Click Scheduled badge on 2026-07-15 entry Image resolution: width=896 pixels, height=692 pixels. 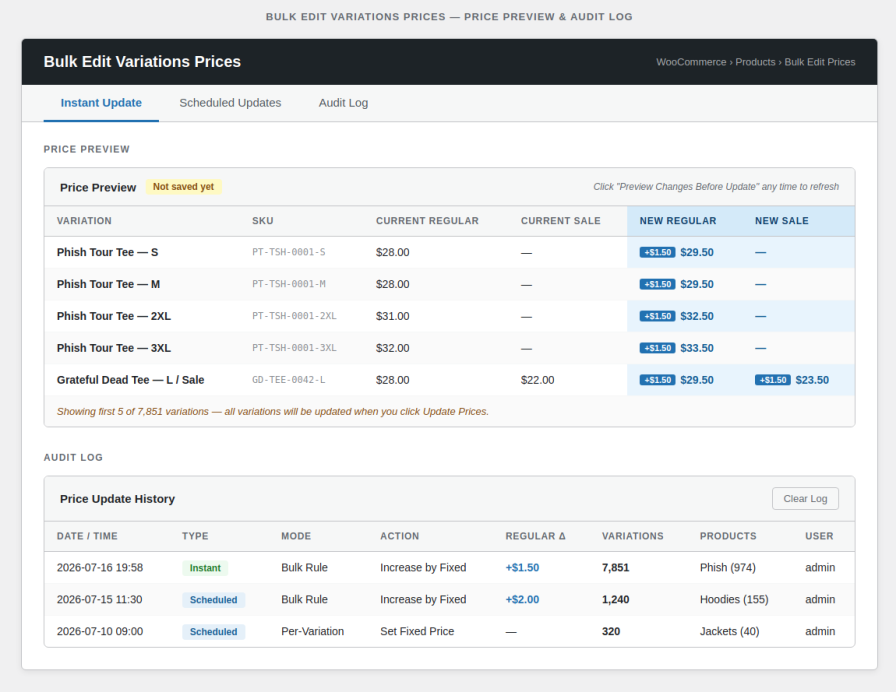(213, 600)
